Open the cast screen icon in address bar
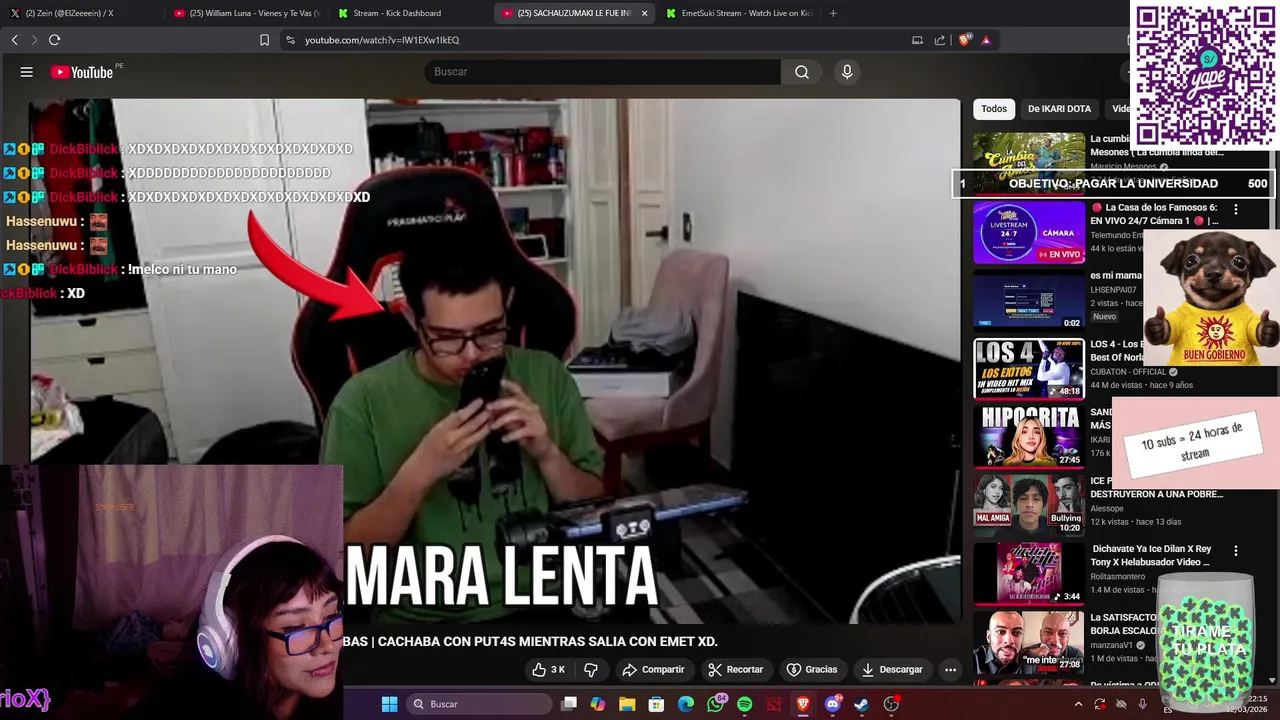 pos(917,40)
